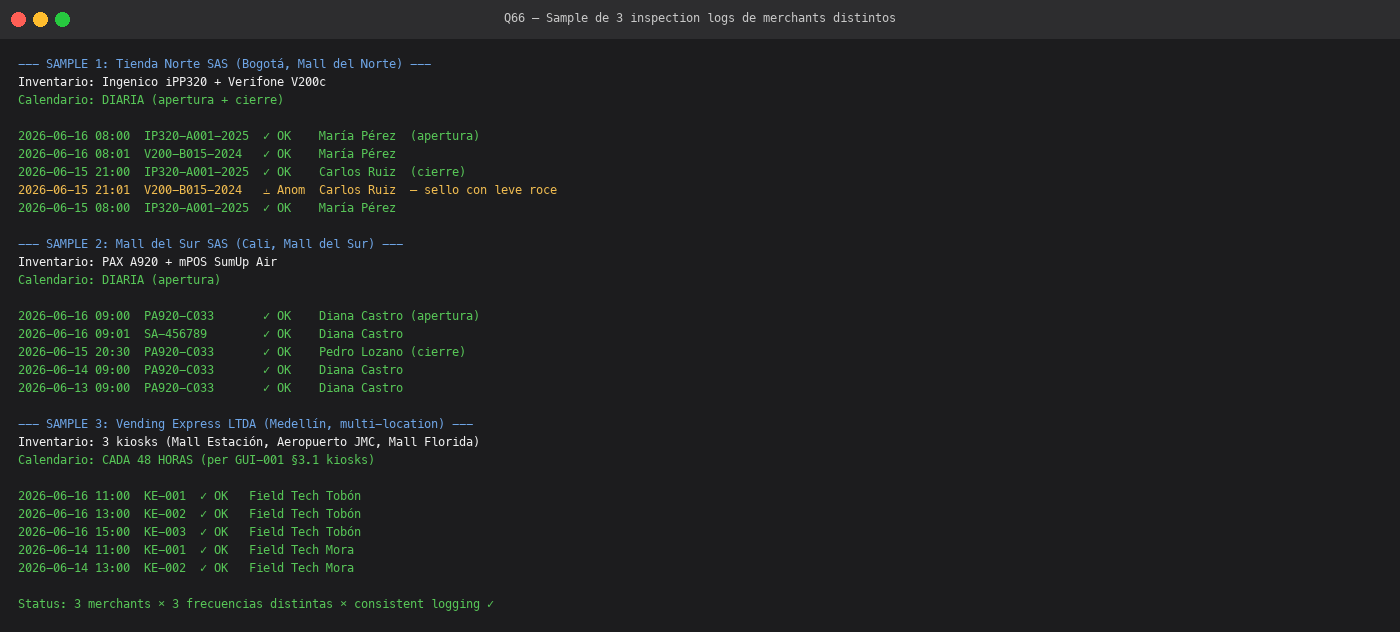Click the 'Anom' status on the V200-B015-2024 row
The width and height of the screenshot is (1400, 632).
click(291, 190)
